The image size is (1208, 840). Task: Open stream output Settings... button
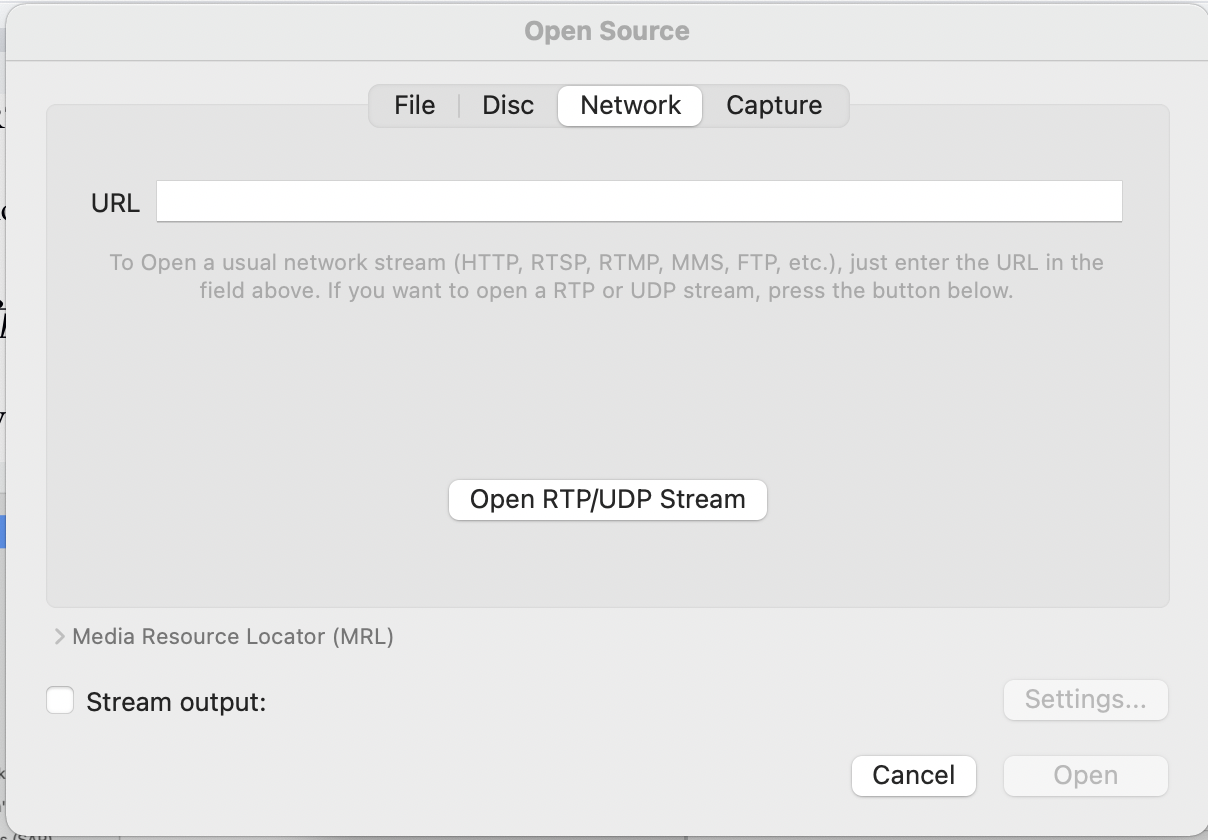click(1085, 700)
